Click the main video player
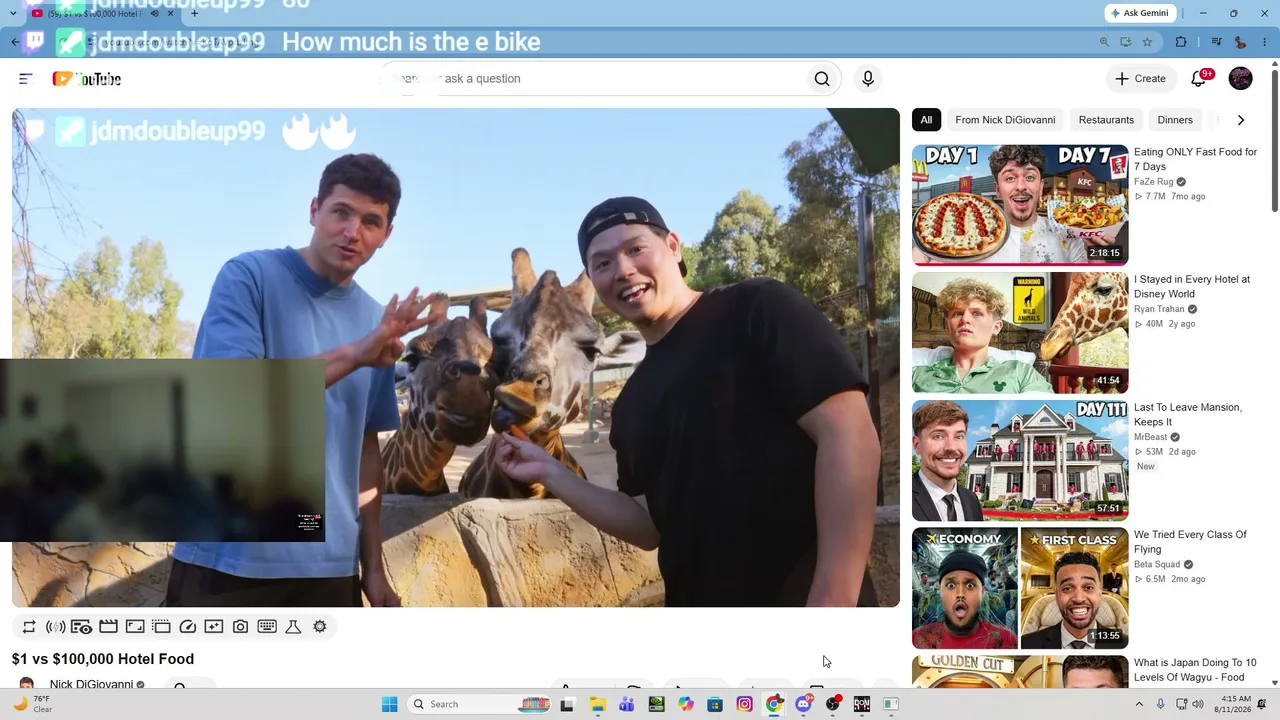Screen dimensions: 1280x720 (456, 357)
